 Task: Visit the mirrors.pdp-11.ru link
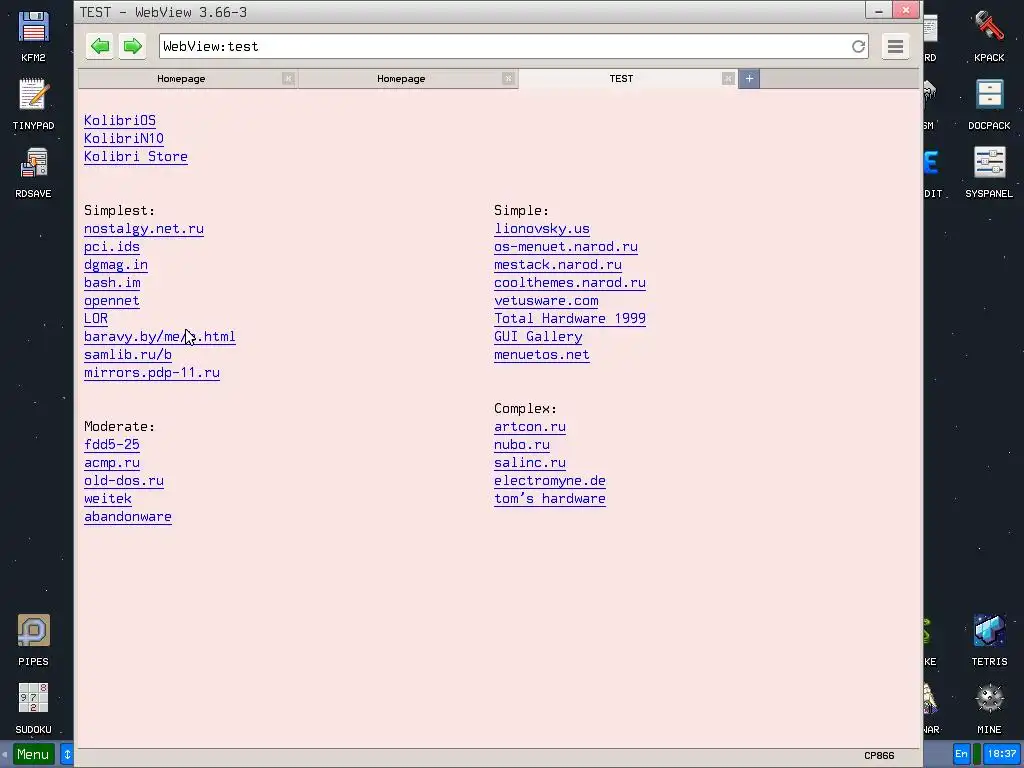(x=152, y=373)
